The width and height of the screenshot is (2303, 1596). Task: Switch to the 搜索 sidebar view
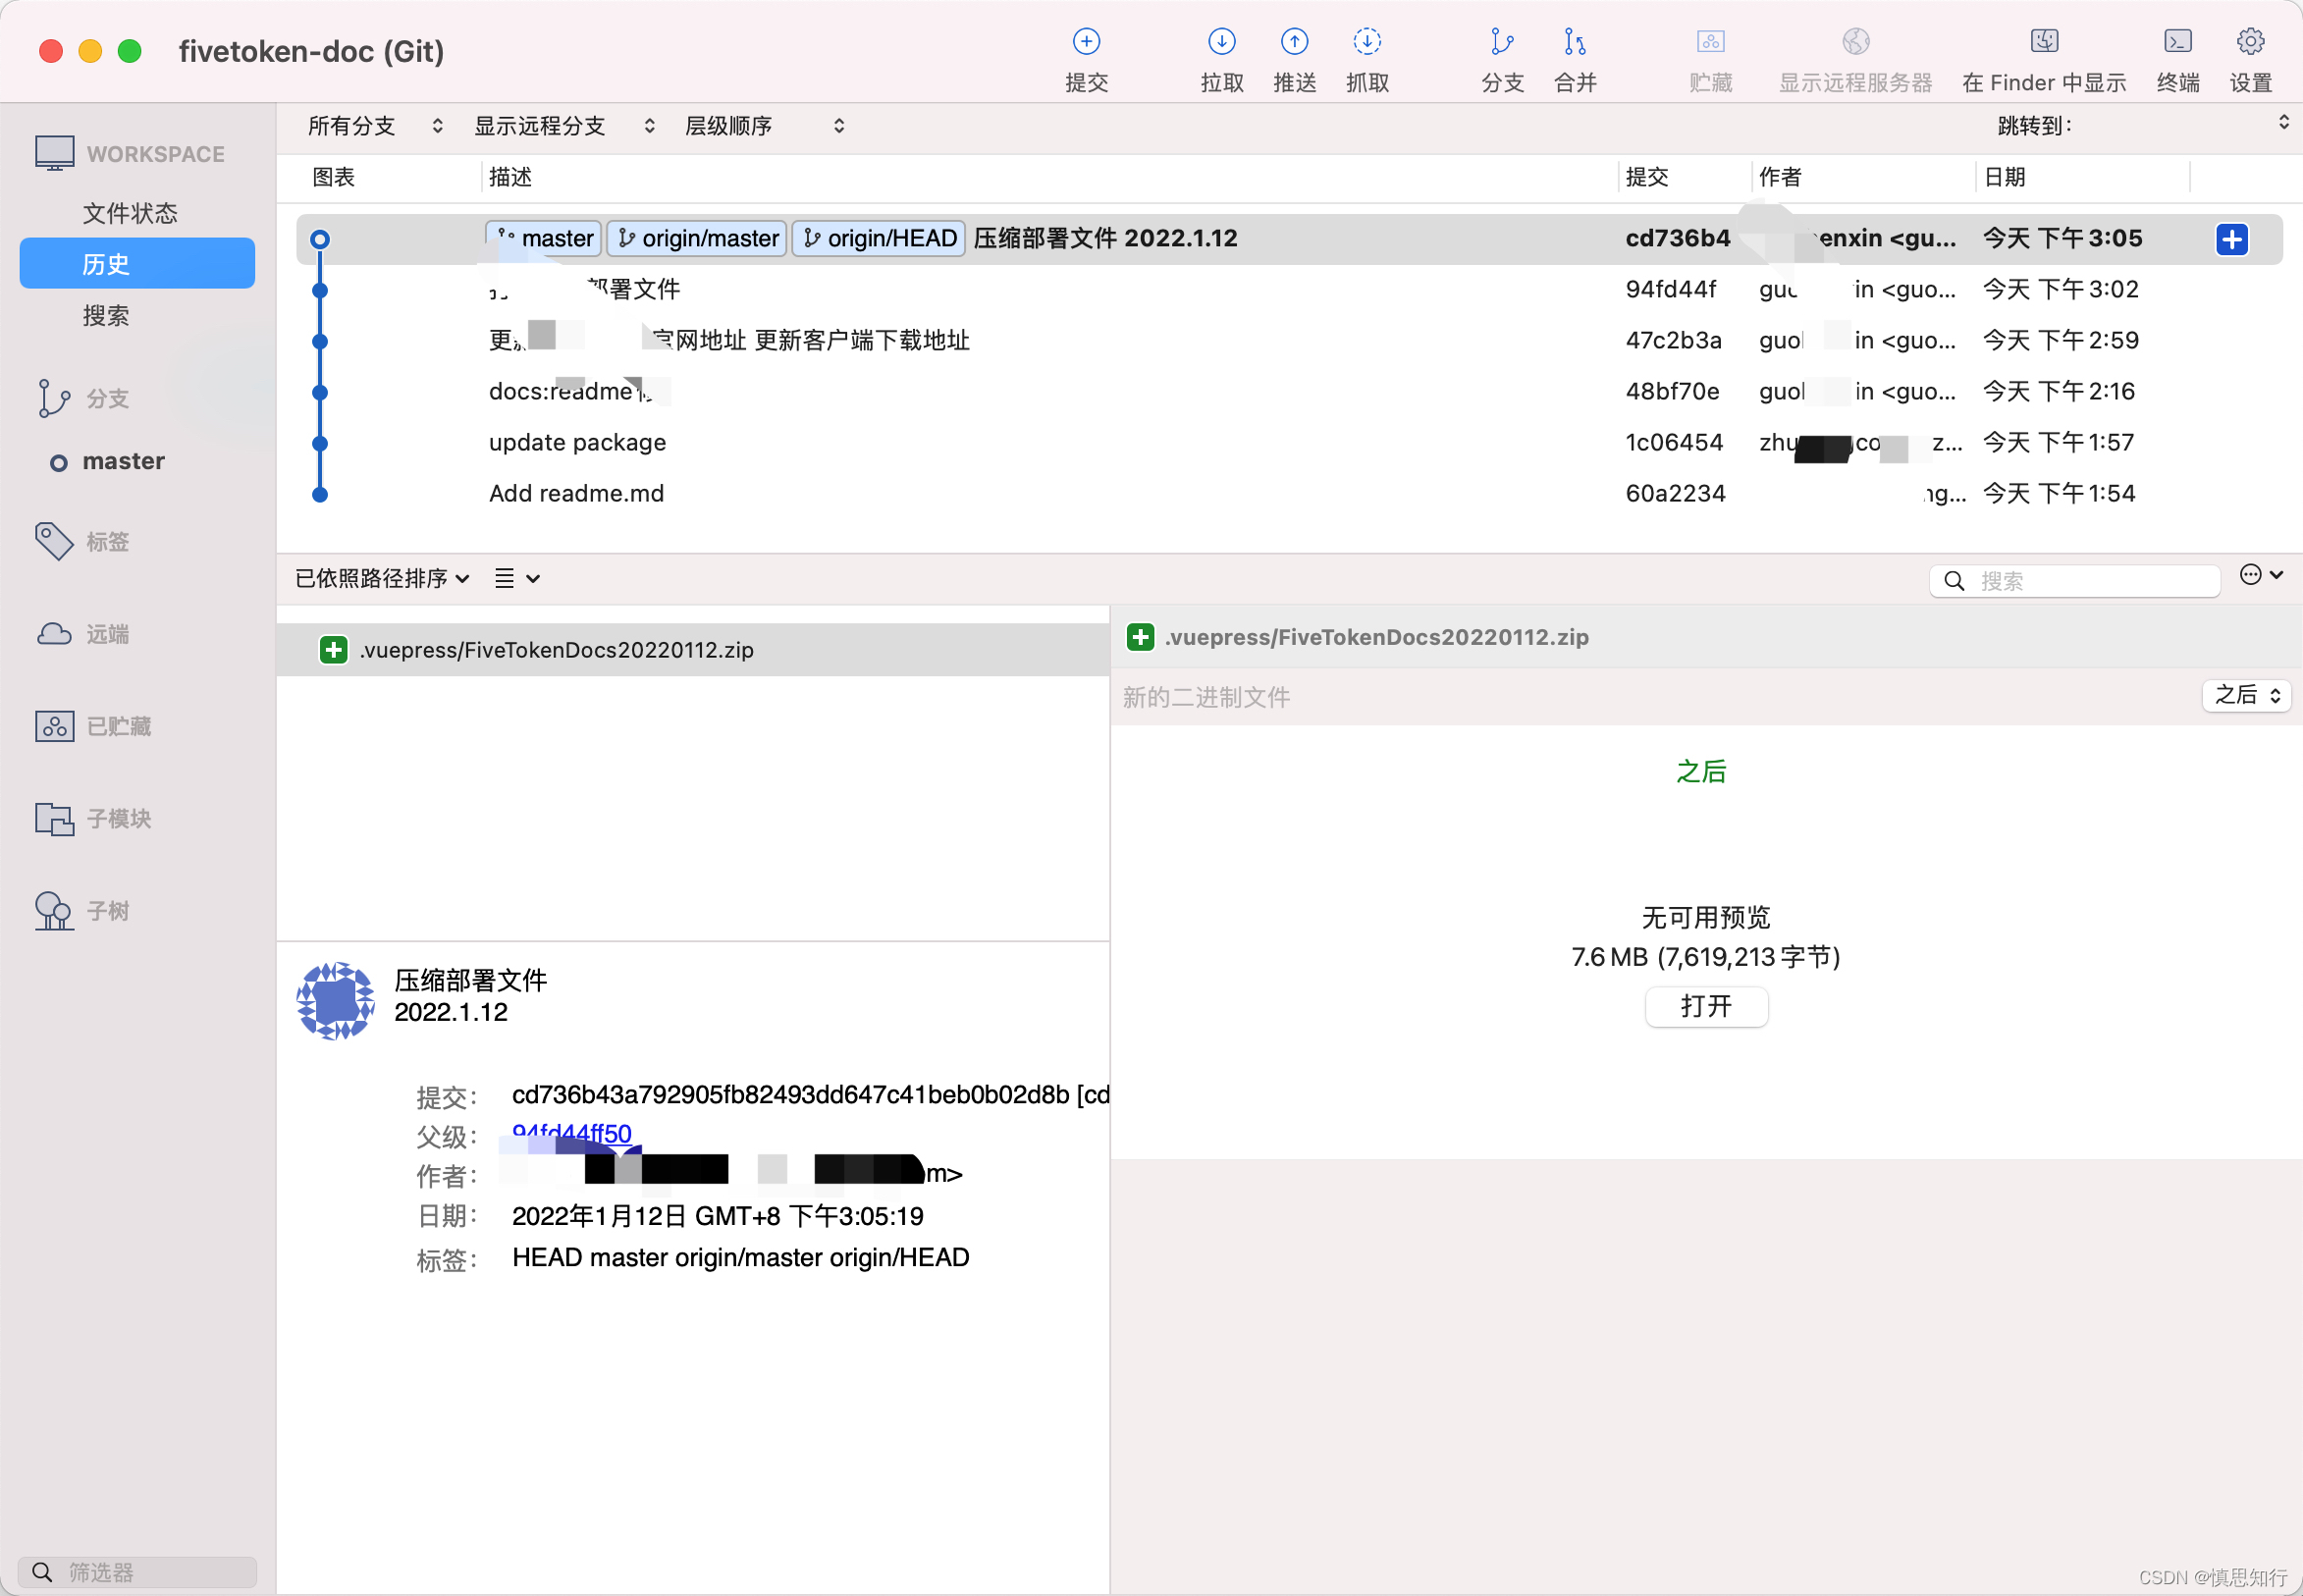pyautogui.click(x=106, y=315)
